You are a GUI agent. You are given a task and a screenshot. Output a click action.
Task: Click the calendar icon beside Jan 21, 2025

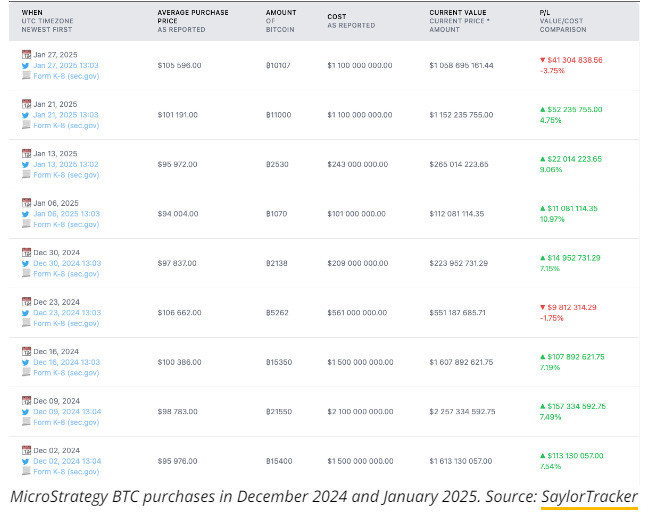click(26, 104)
